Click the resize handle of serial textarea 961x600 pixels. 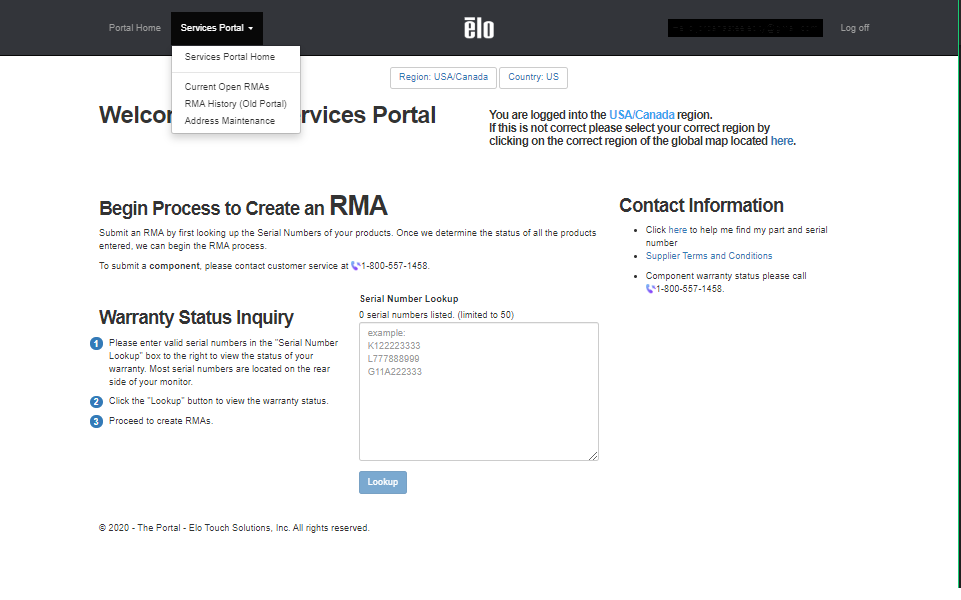(x=593, y=455)
